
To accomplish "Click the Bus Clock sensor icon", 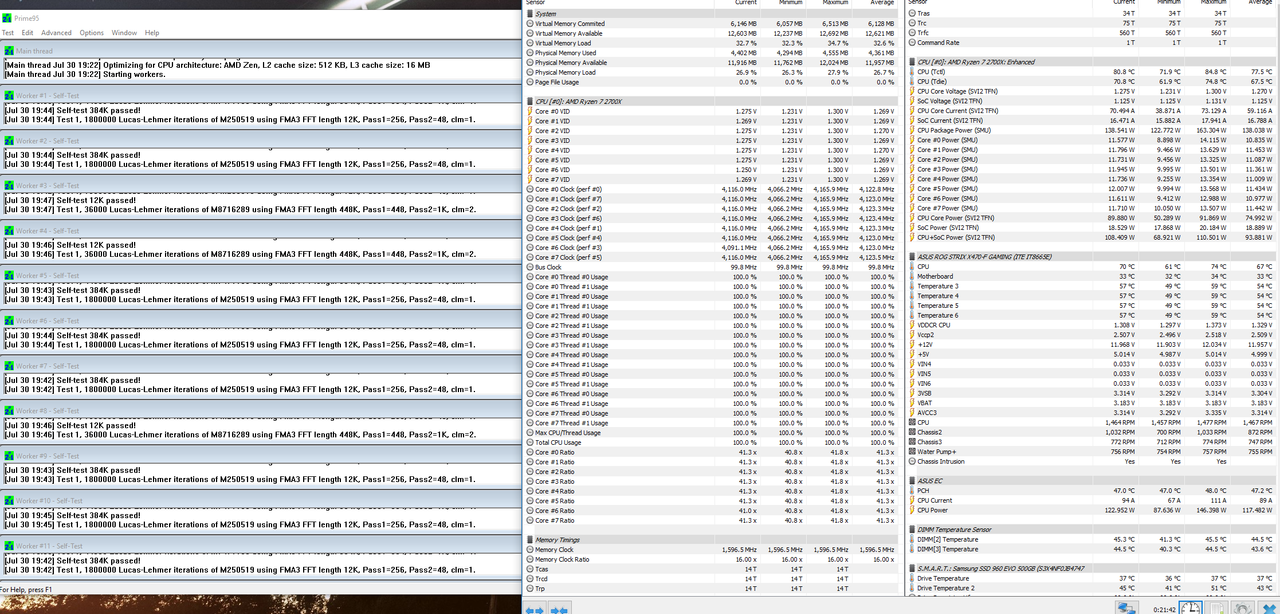I will (529, 267).
